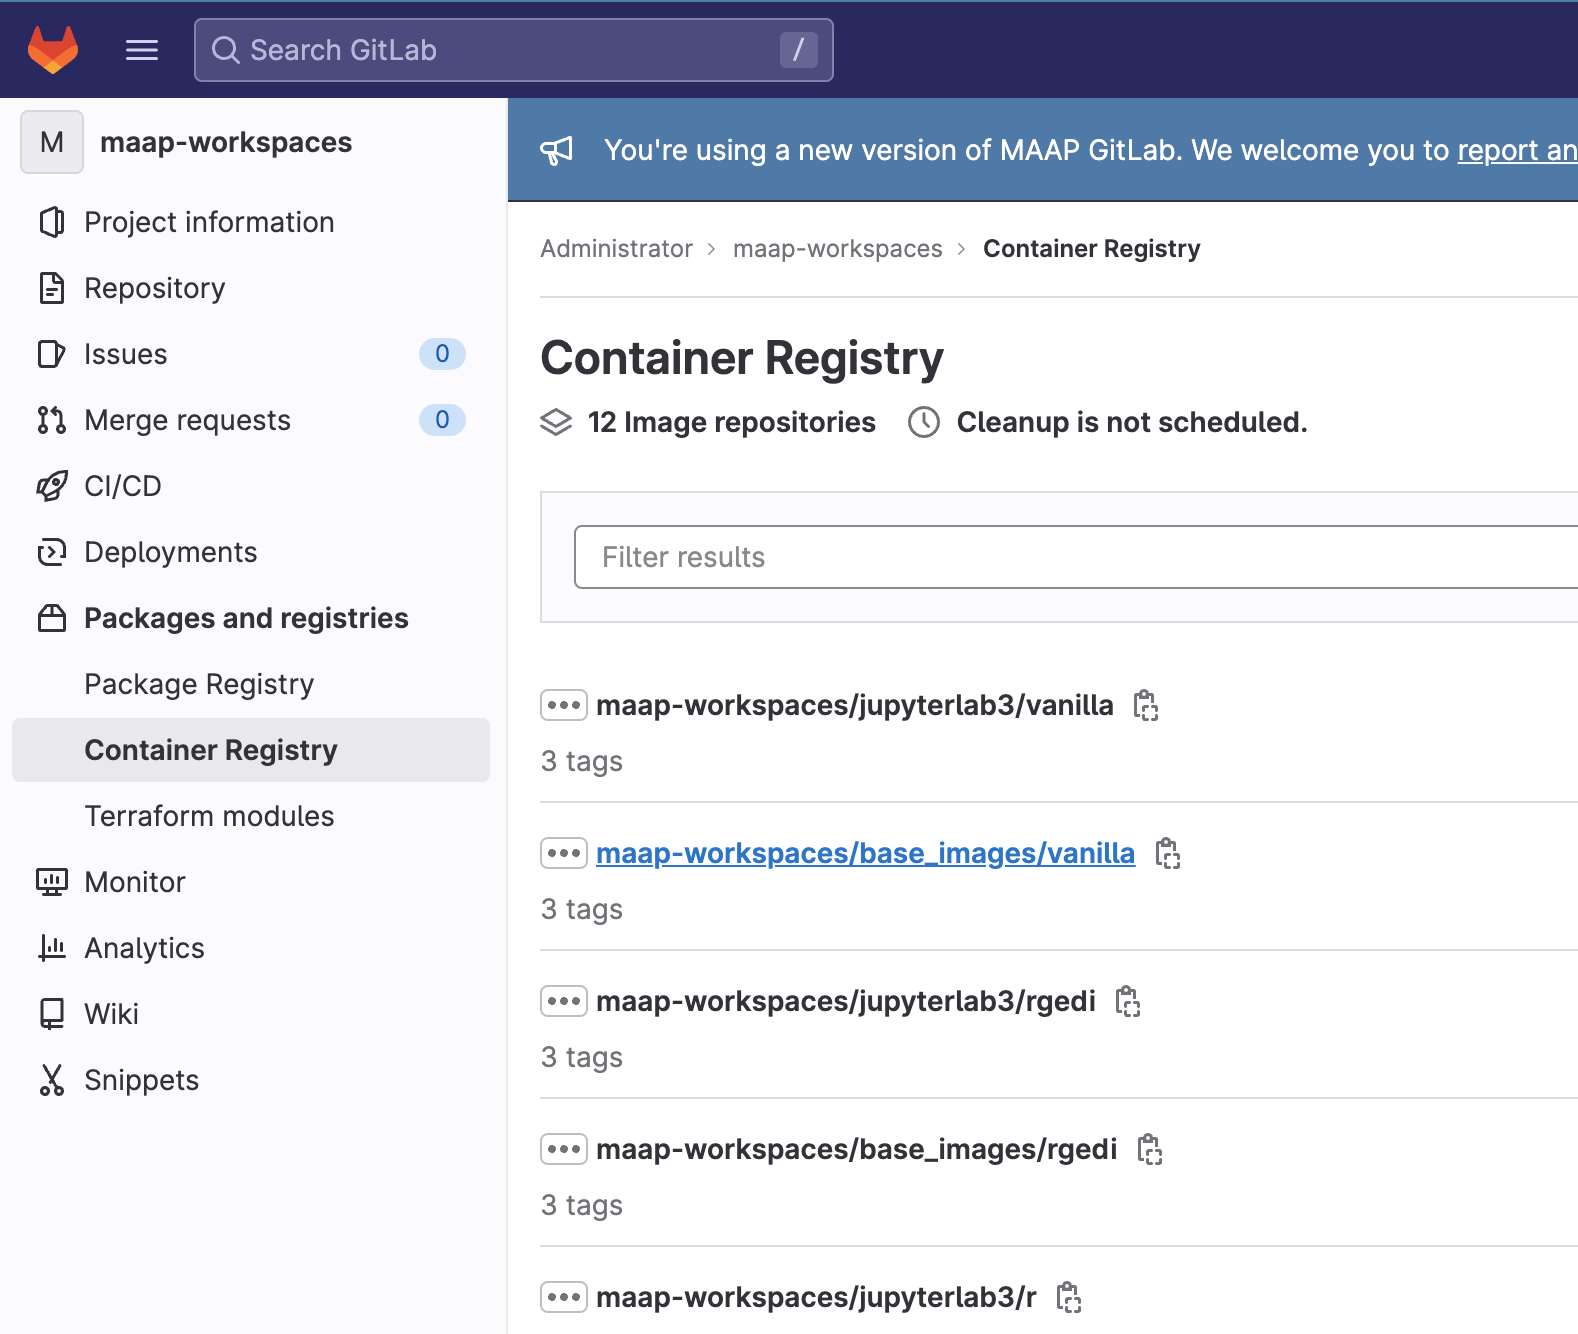Click the Packages and registries box icon

coord(52,618)
